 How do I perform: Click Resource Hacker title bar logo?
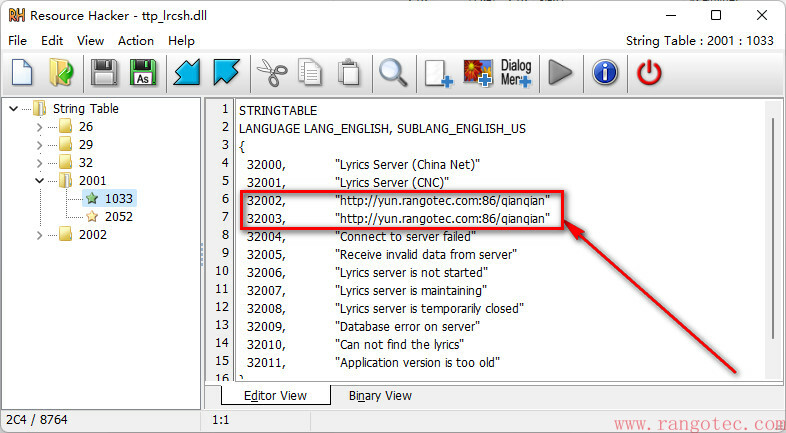pos(17,15)
